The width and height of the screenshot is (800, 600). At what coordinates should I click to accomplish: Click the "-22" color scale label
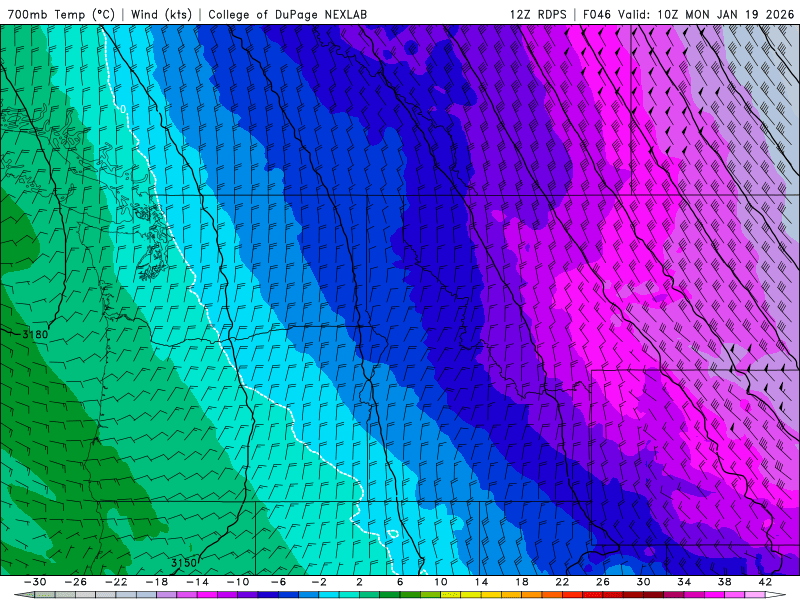coord(116,582)
